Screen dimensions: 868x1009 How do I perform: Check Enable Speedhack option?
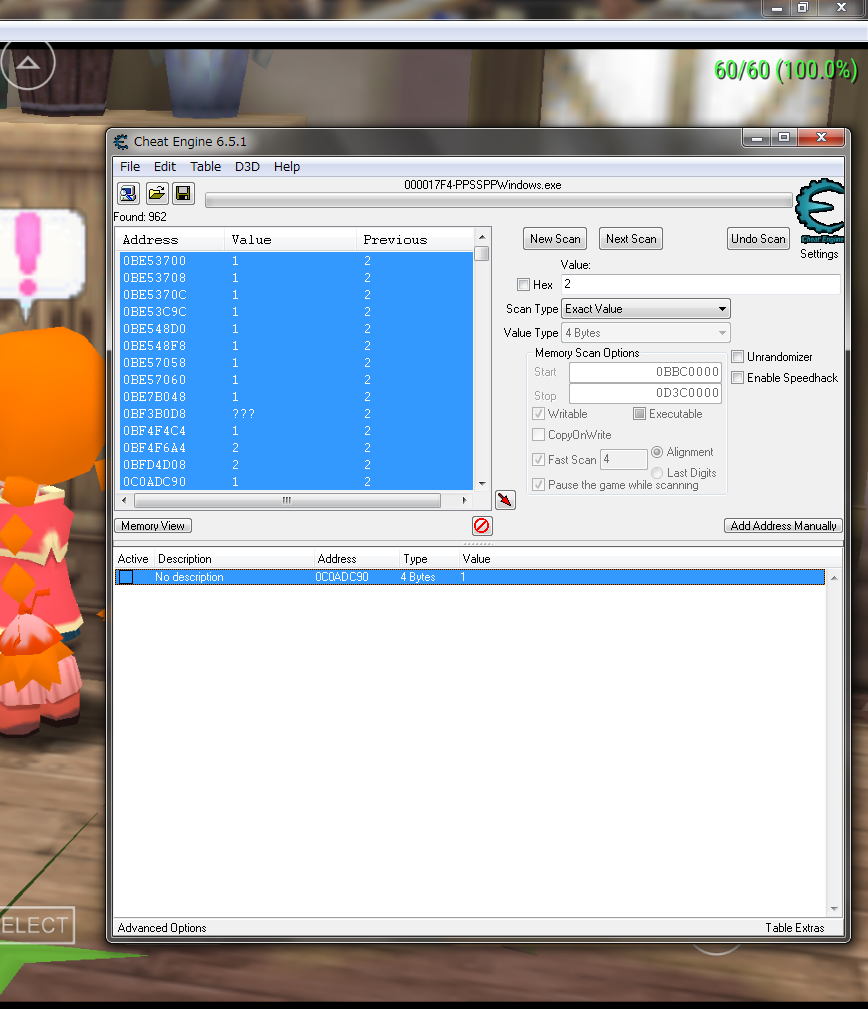tap(738, 378)
